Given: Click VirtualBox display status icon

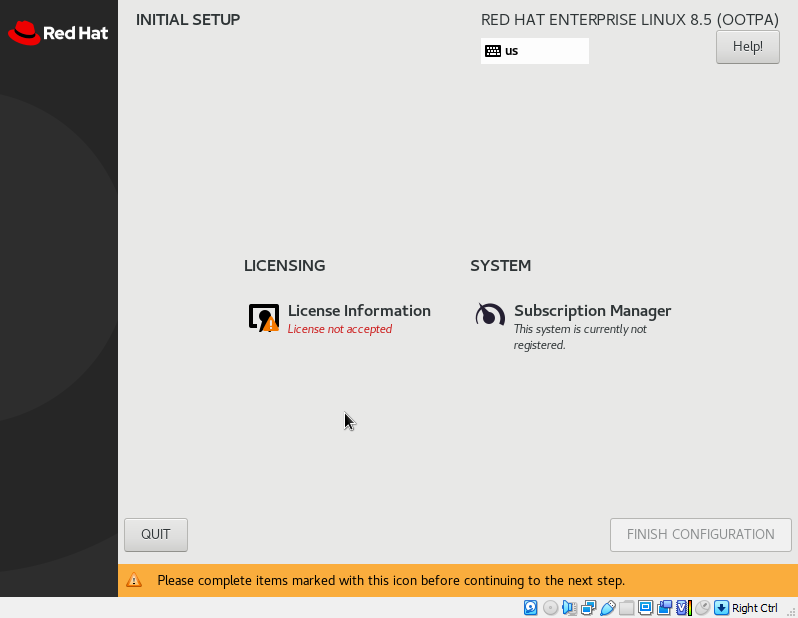Looking at the screenshot, I should pos(645,608).
